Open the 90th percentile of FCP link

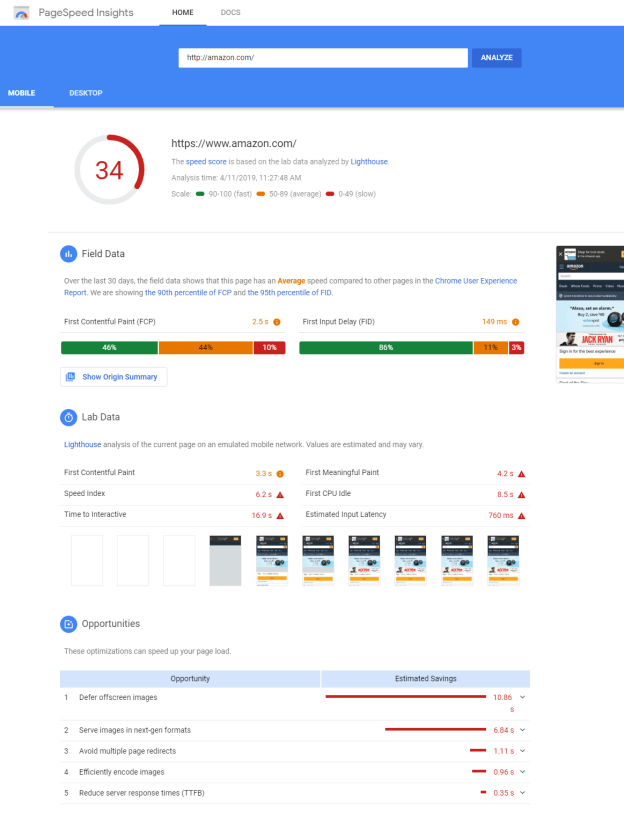coord(188,292)
